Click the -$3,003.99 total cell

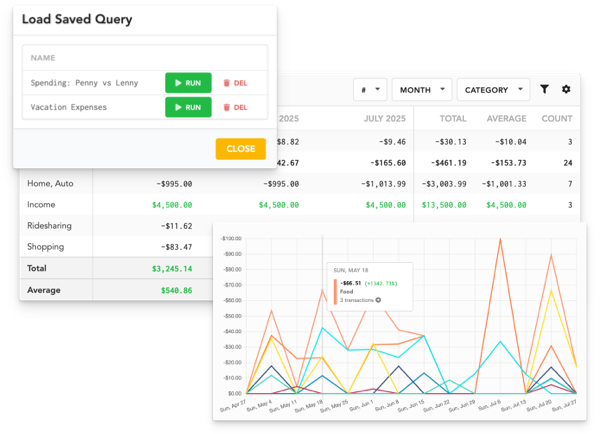click(x=444, y=184)
